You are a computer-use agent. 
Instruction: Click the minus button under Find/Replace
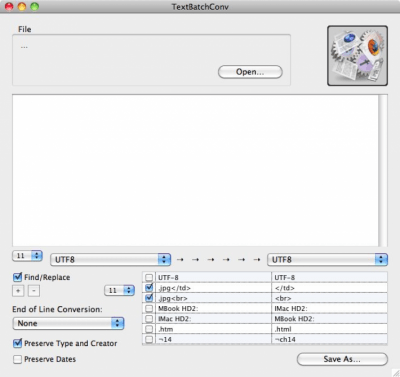tap(34, 291)
